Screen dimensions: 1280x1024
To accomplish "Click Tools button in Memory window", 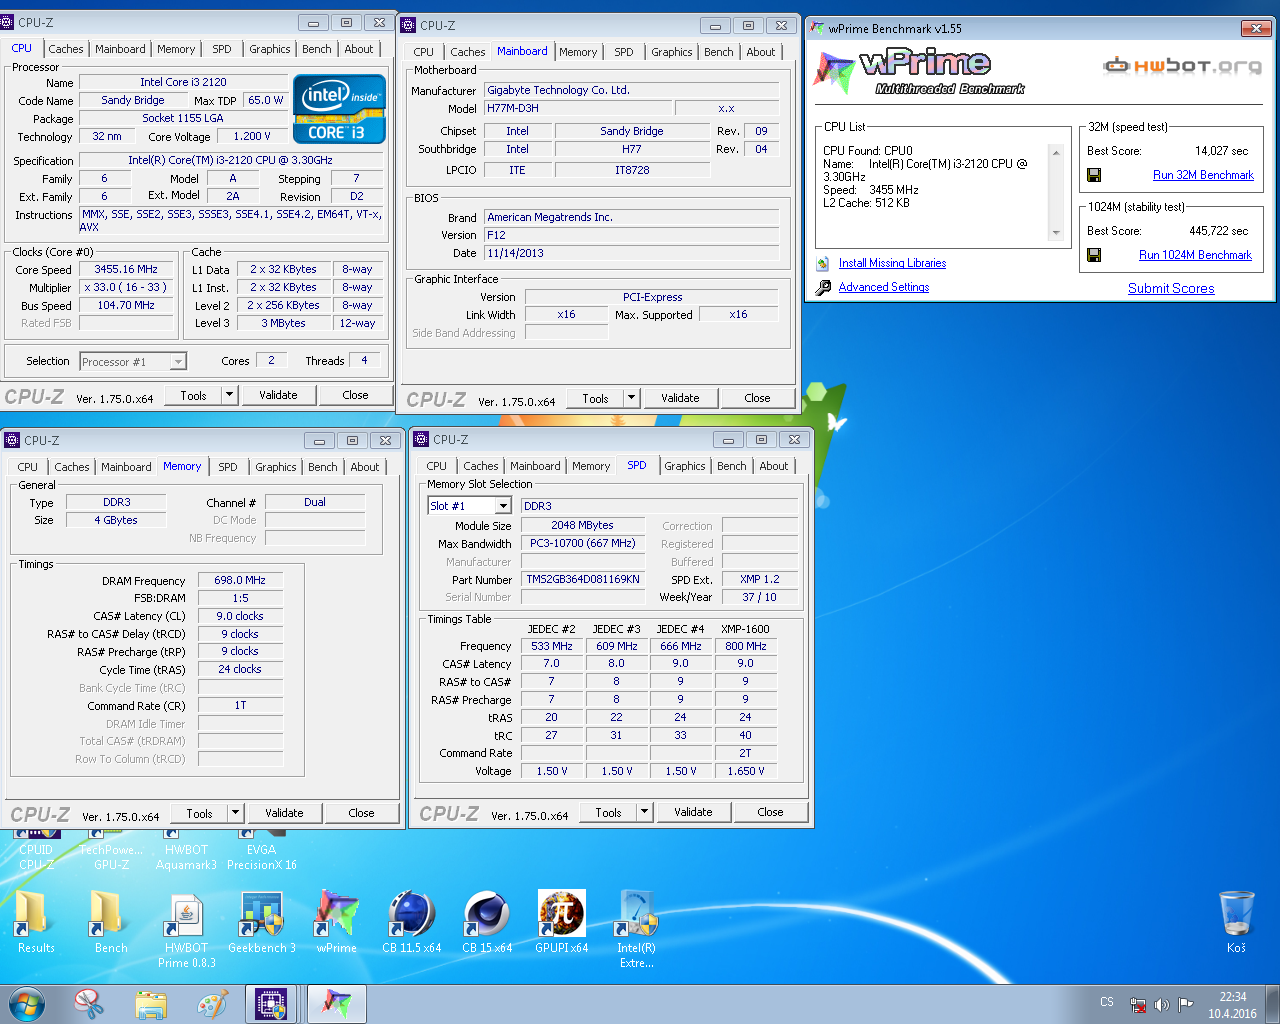I will pyautogui.click(x=199, y=813).
